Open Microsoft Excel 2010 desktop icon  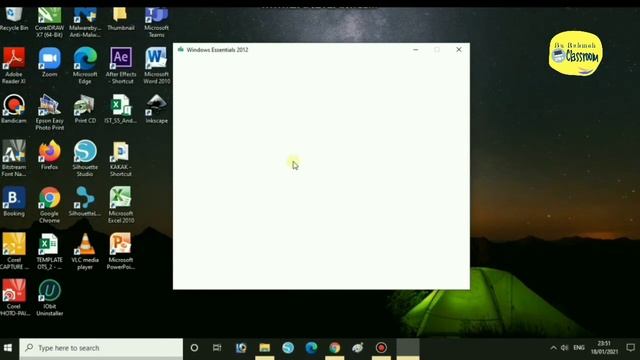click(x=121, y=204)
